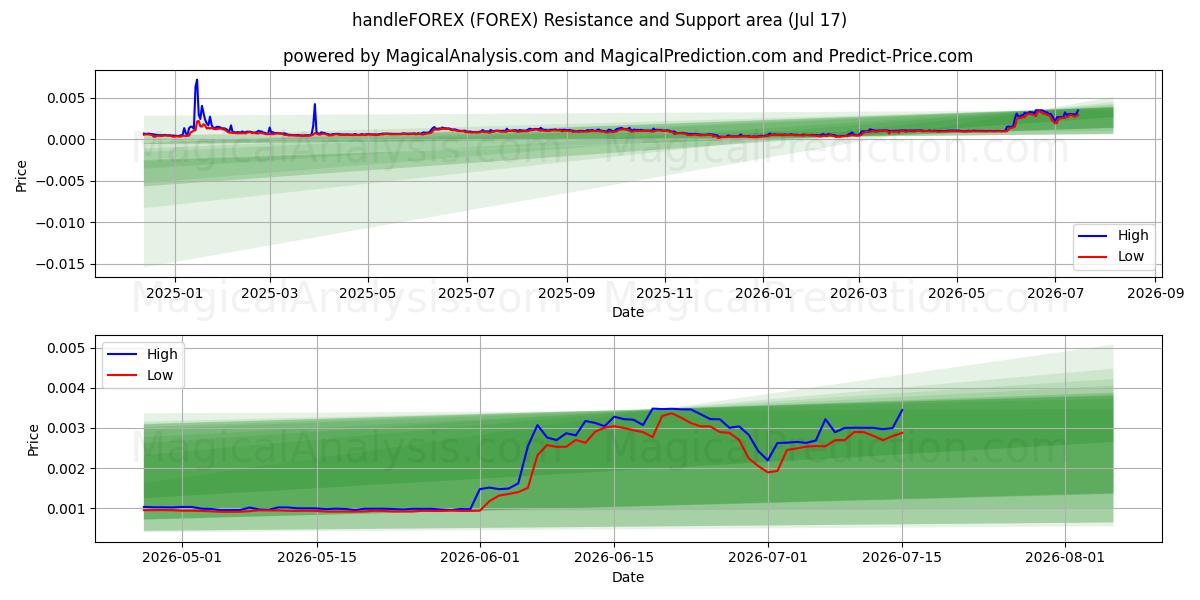Click the 'Date' axis label under the top chart

tap(628, 312)
